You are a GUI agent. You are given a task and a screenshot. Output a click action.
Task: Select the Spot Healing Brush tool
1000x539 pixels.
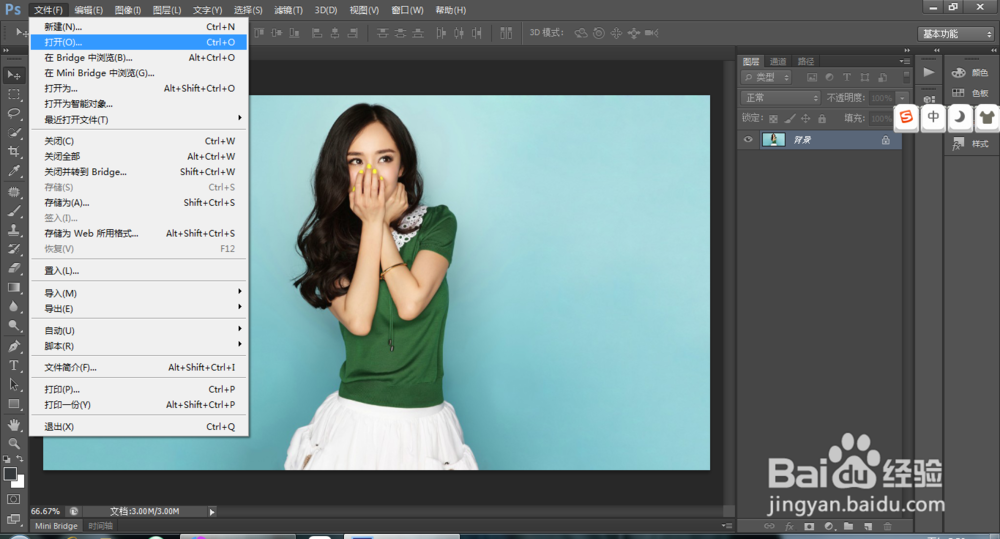pyautogui.click(x=13, y=192)
